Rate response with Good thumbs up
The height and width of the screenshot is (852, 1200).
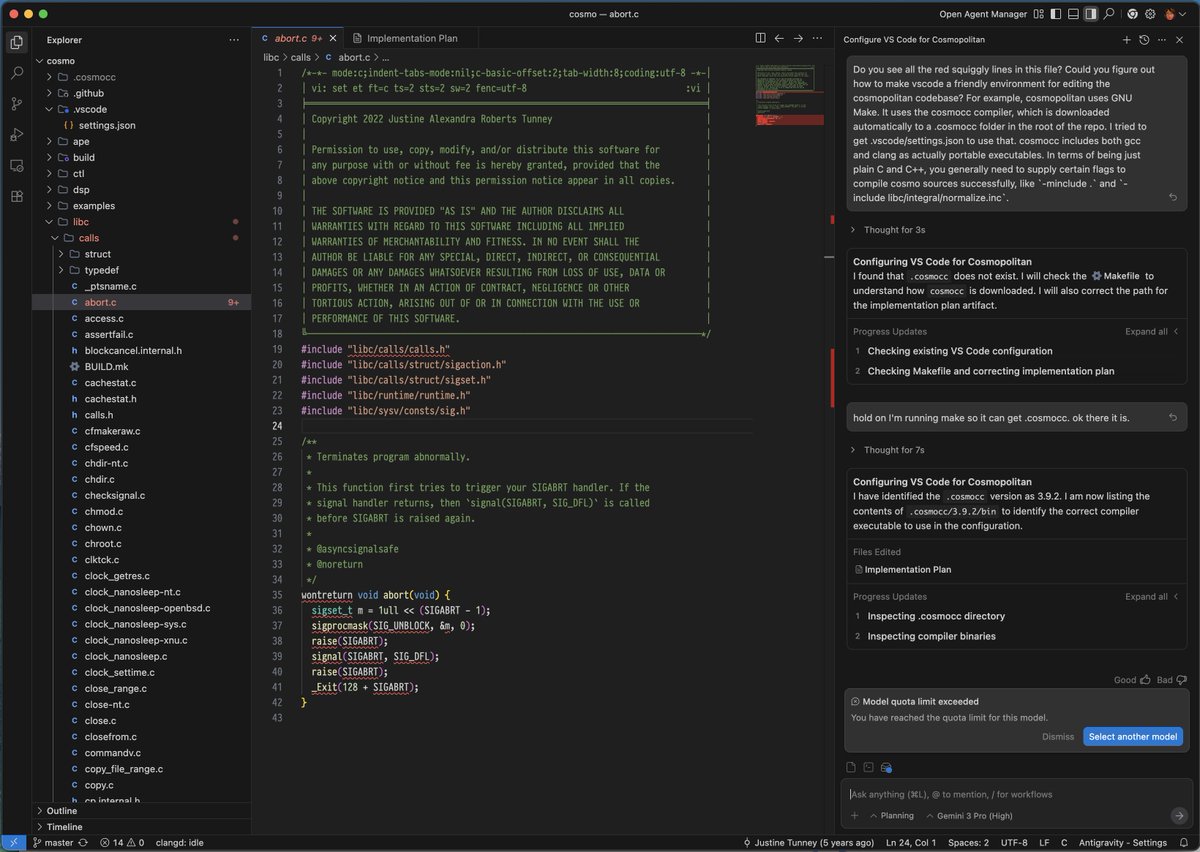click(1130, 680)
